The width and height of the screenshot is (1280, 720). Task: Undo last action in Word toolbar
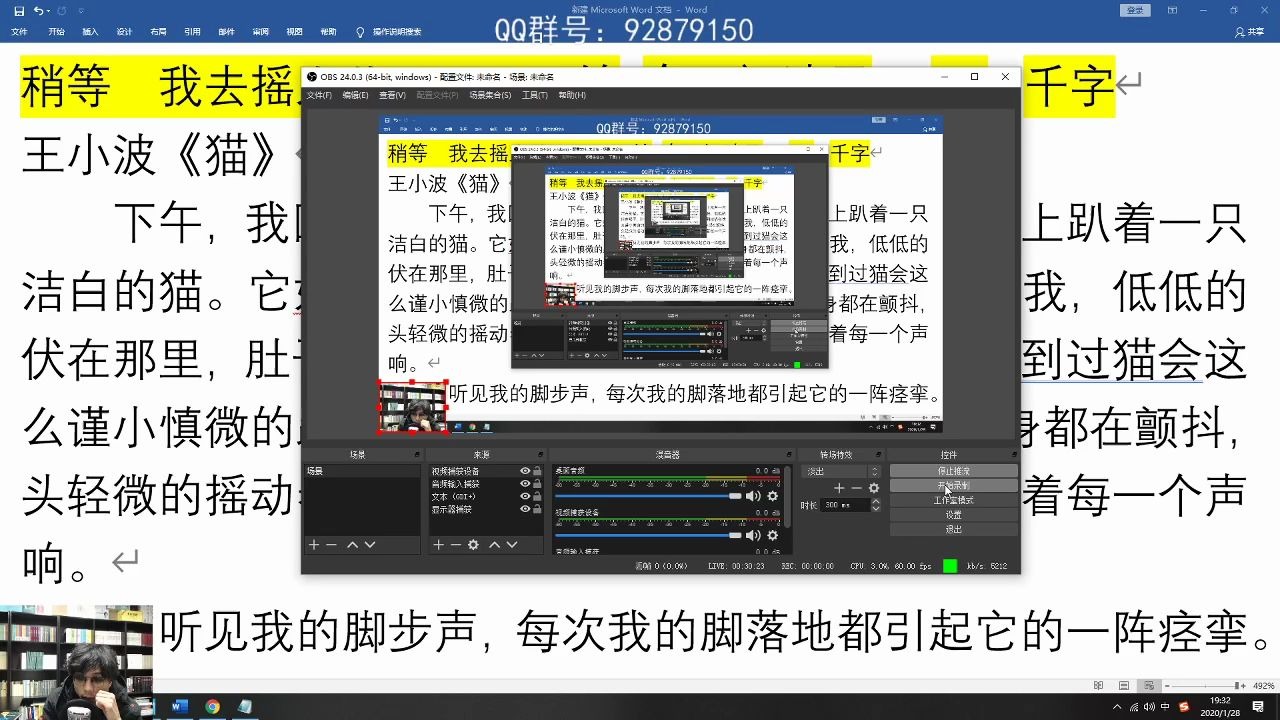[x=38, y=10]
